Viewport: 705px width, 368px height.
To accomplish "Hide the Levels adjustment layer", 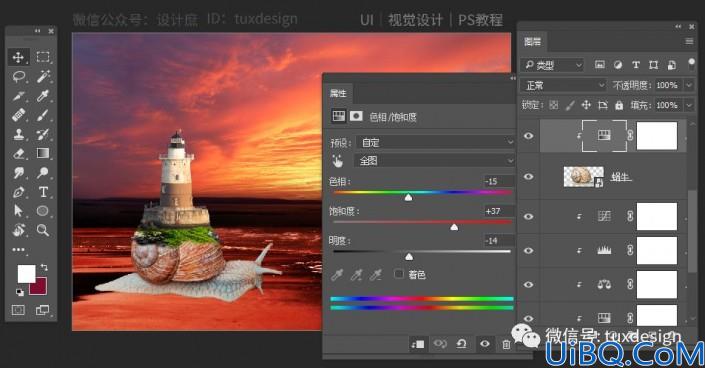I will point(529,251).
